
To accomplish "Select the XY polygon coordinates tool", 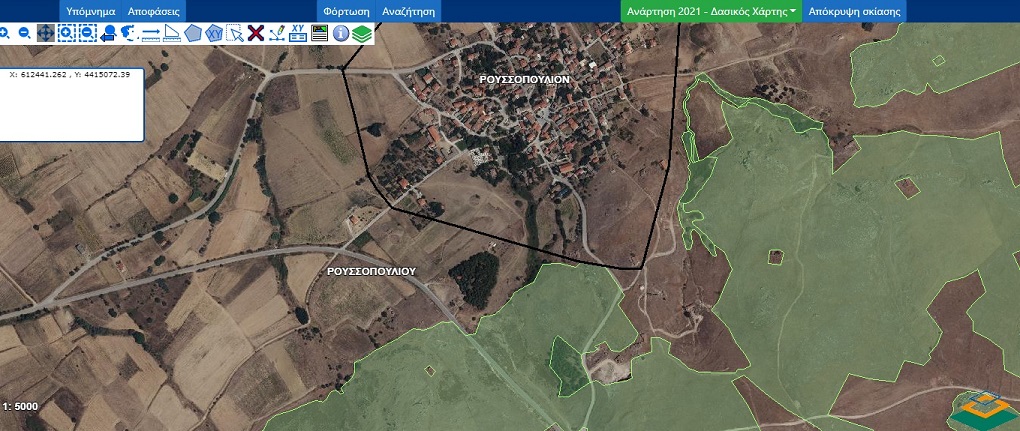I will tap(214, 33).
